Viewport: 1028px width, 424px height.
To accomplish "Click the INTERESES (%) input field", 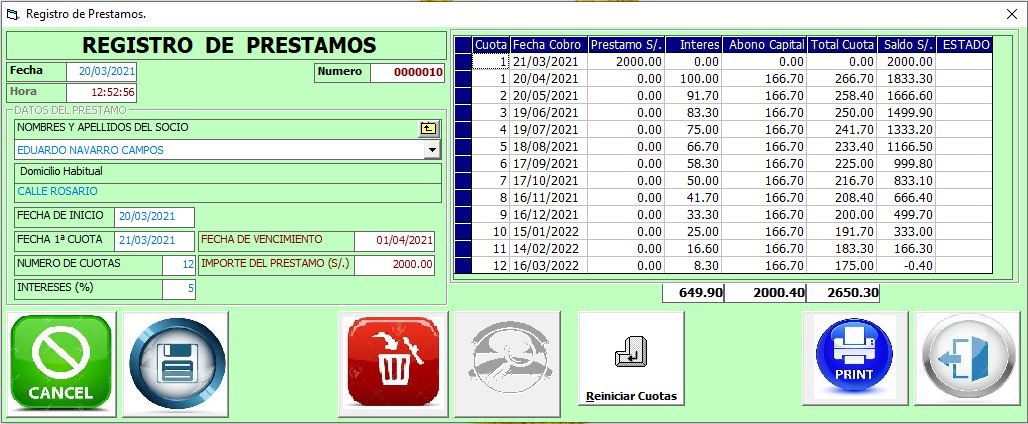I will coord(179,289).
